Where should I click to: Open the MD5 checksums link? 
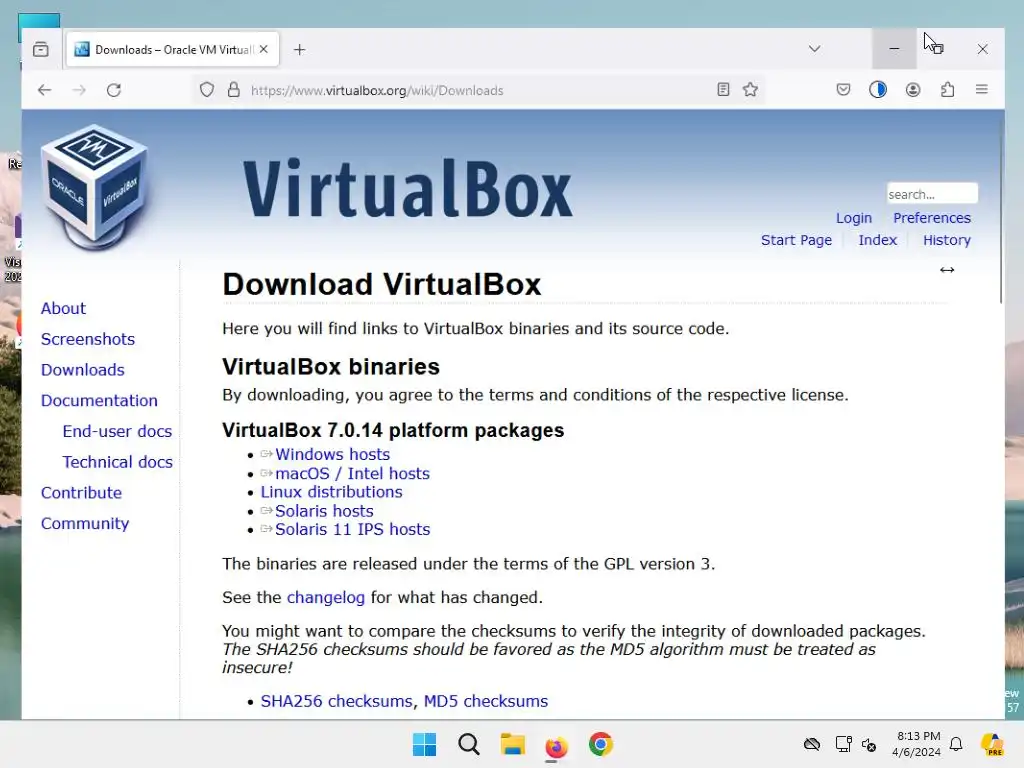tap(485, 701)
